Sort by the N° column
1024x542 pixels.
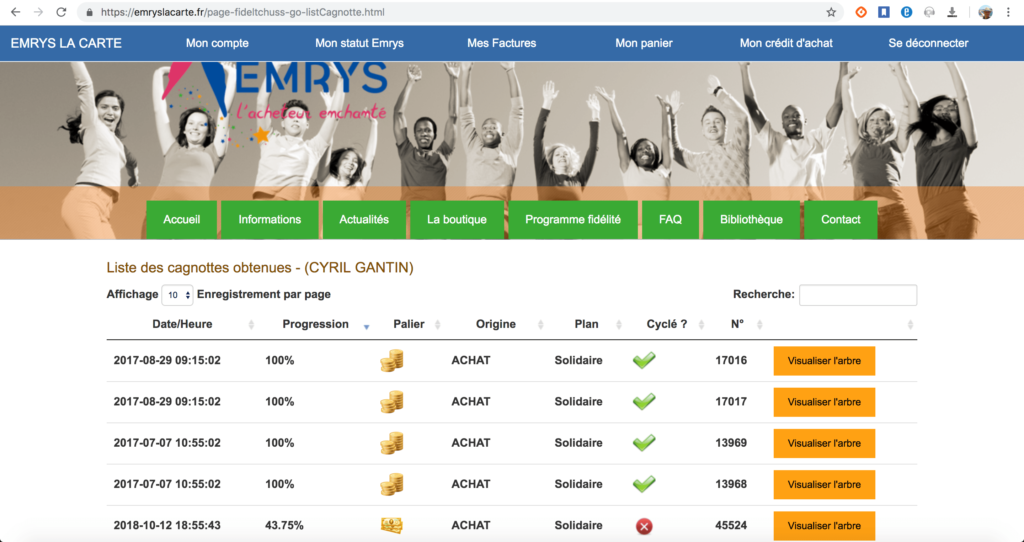pos(737,324)
